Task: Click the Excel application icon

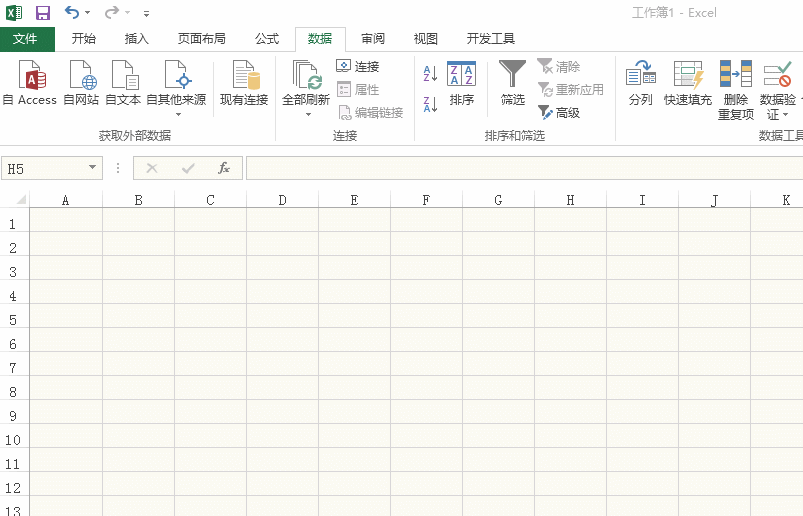Action: [14, 13]
